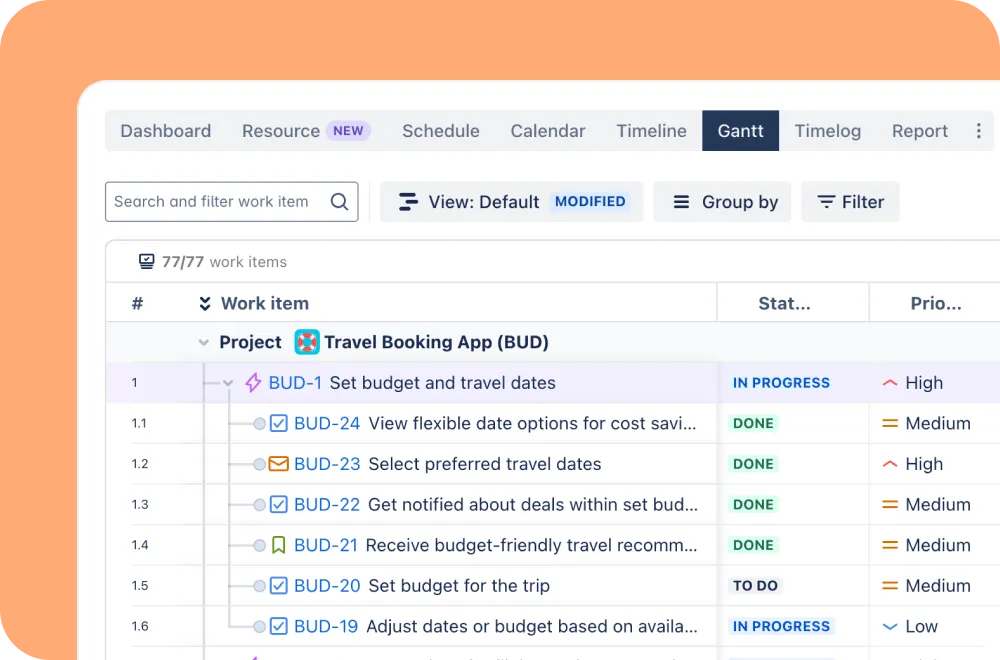Click the BUD-22 task checkbox icon
Screen dimensions: 1000x660
(x=279, y=504)
